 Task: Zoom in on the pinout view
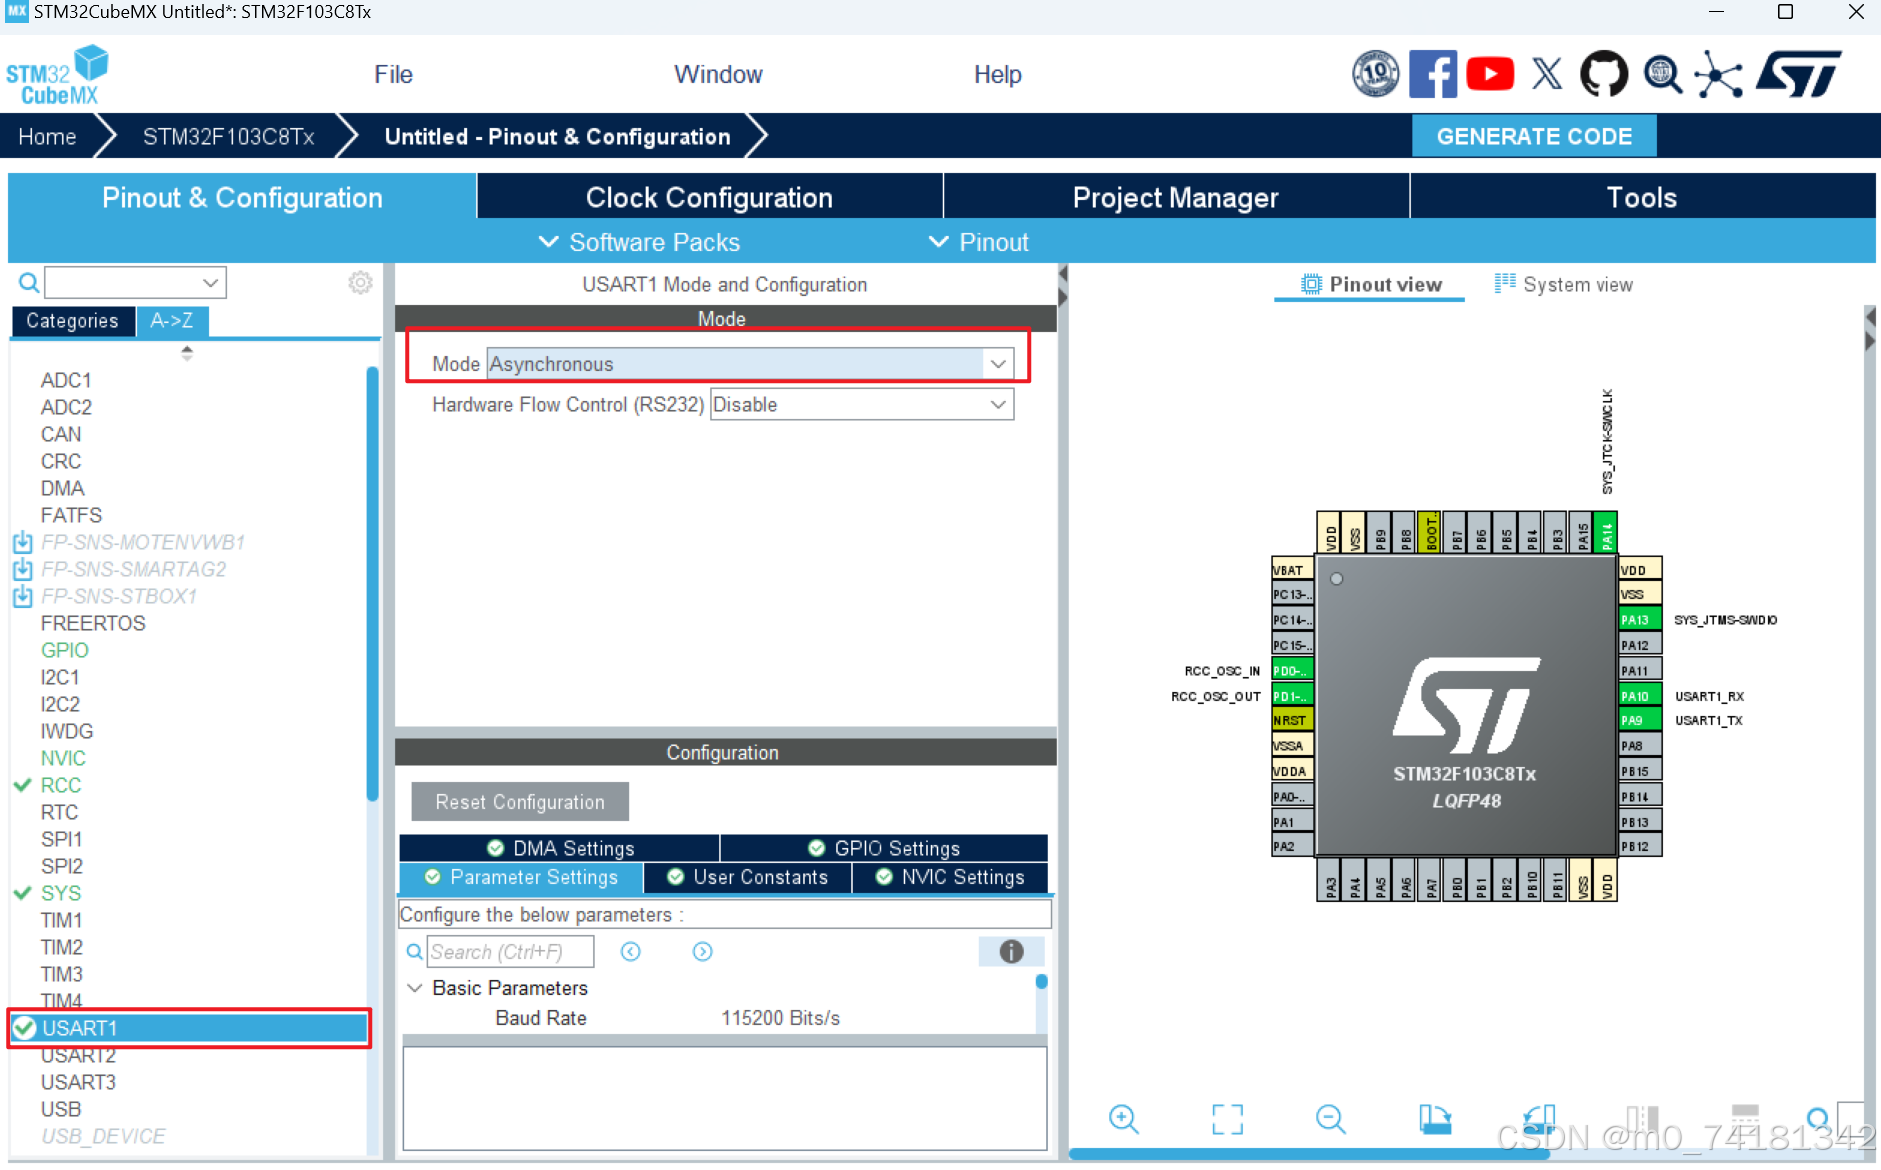[x=1124, y=1119]
